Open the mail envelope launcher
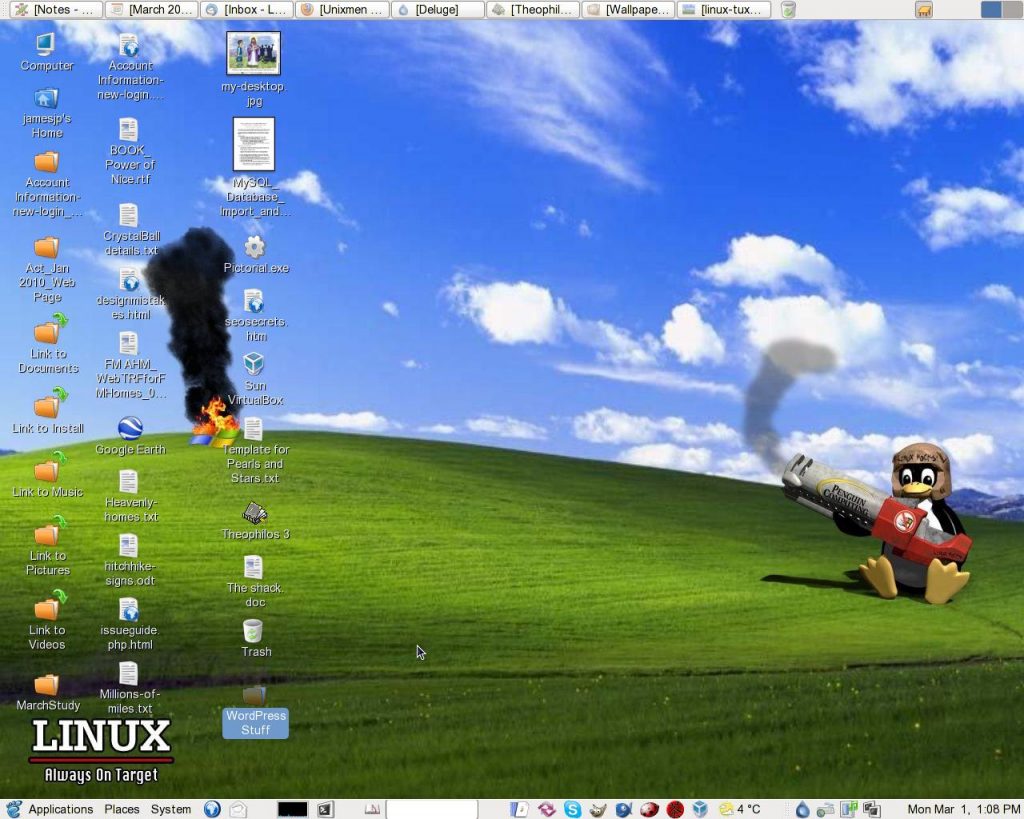The image size is (1024, 819). [238, 809]
